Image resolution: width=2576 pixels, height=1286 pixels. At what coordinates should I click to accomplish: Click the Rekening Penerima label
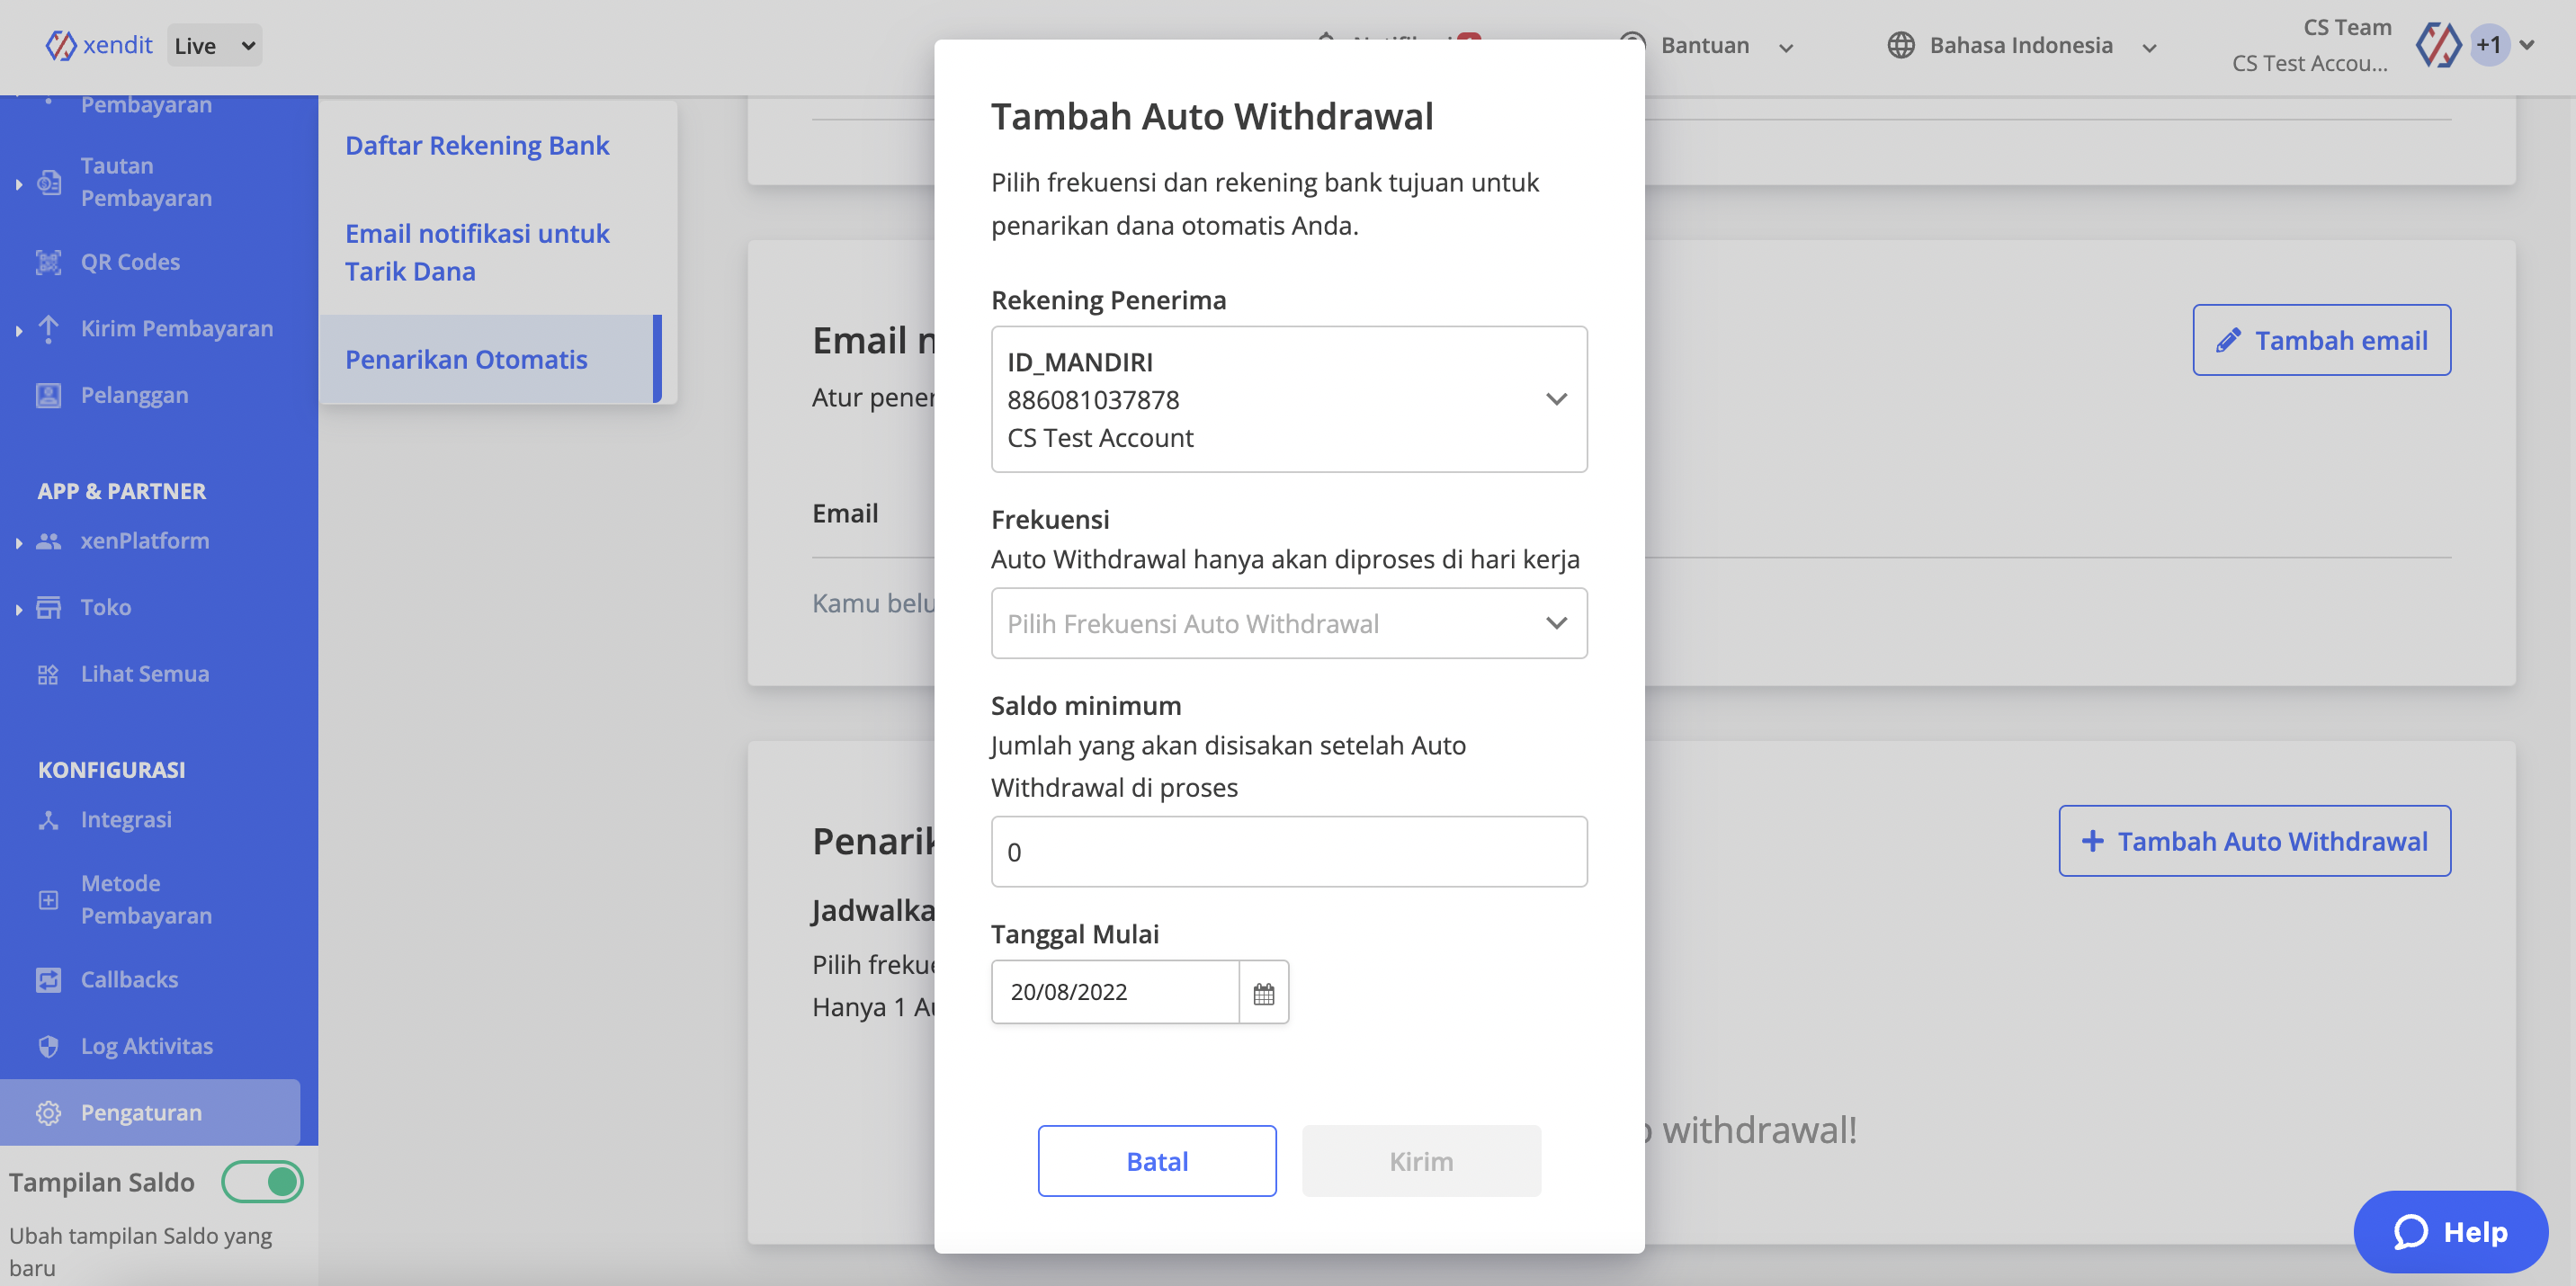(1108, 300)
